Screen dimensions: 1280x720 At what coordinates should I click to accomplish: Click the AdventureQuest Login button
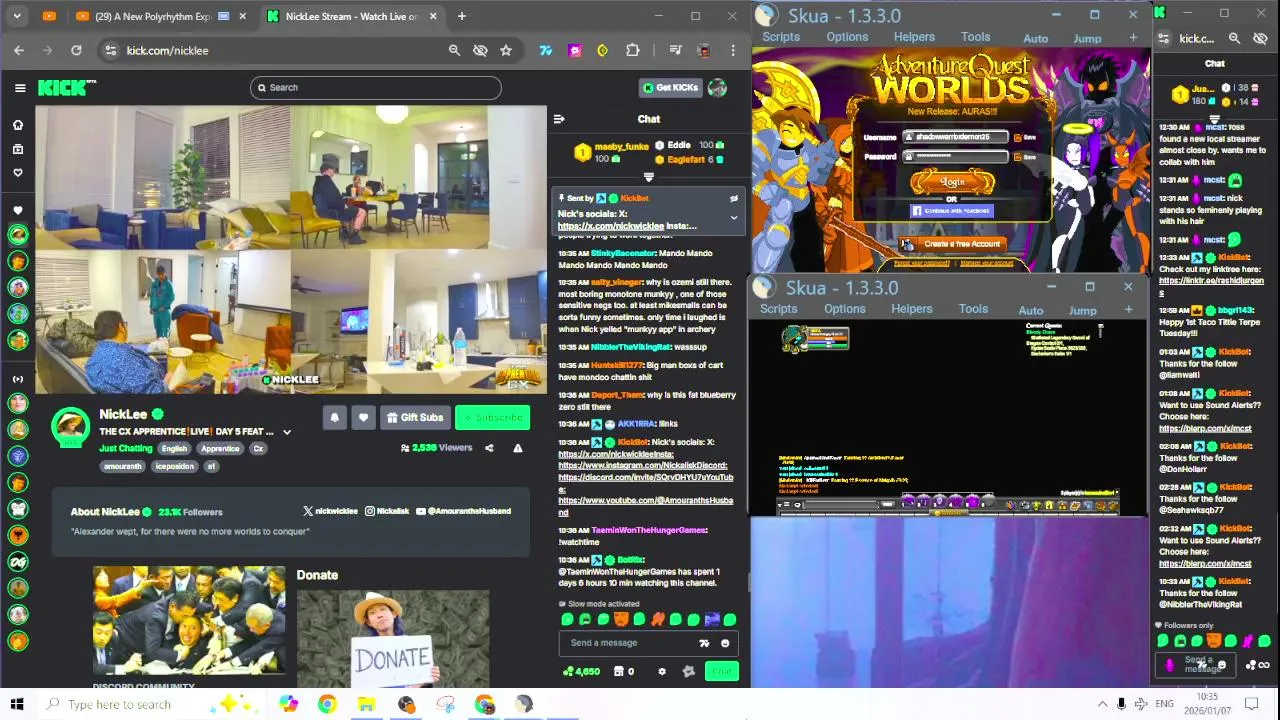click(952, 182)
